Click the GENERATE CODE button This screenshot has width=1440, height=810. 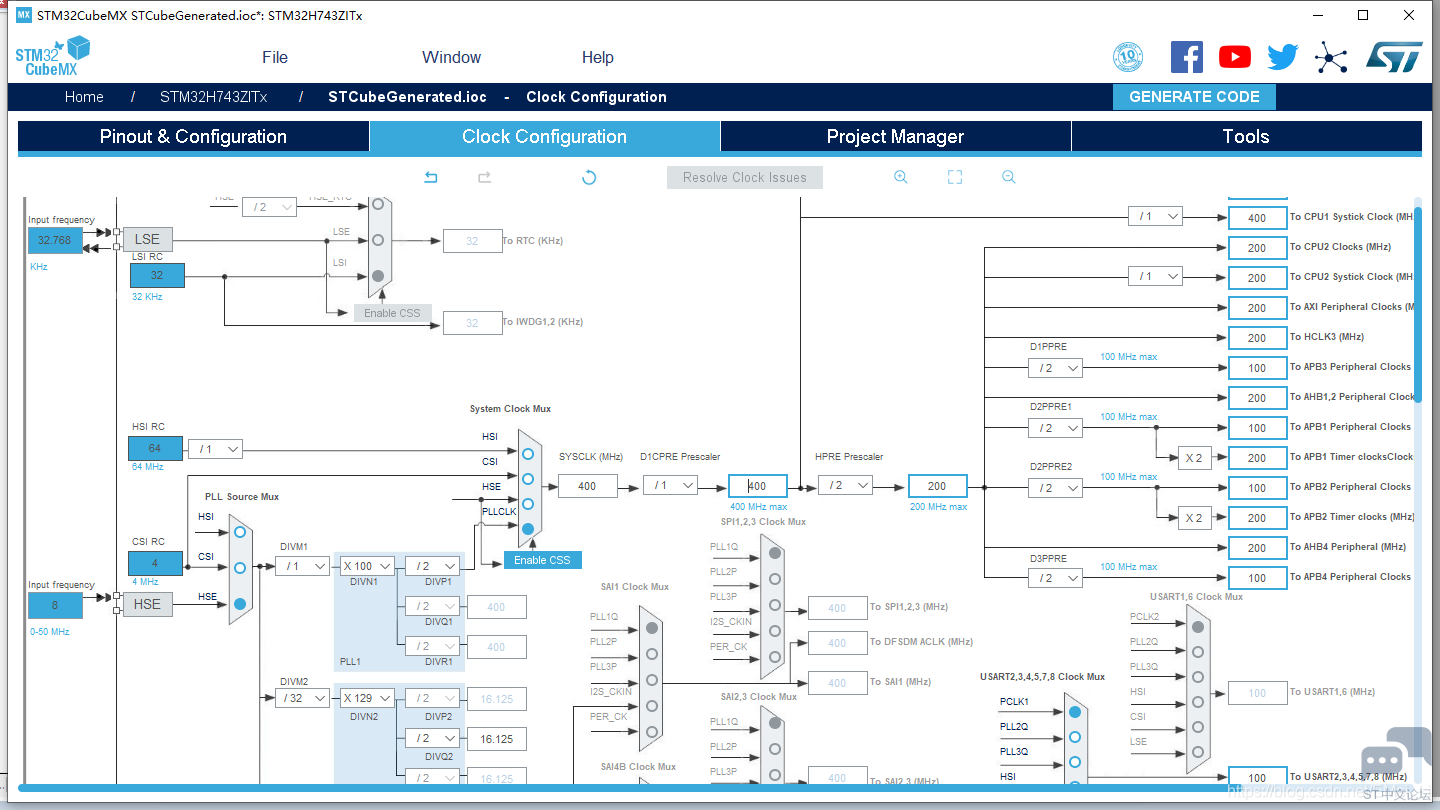pos(1194,97)
